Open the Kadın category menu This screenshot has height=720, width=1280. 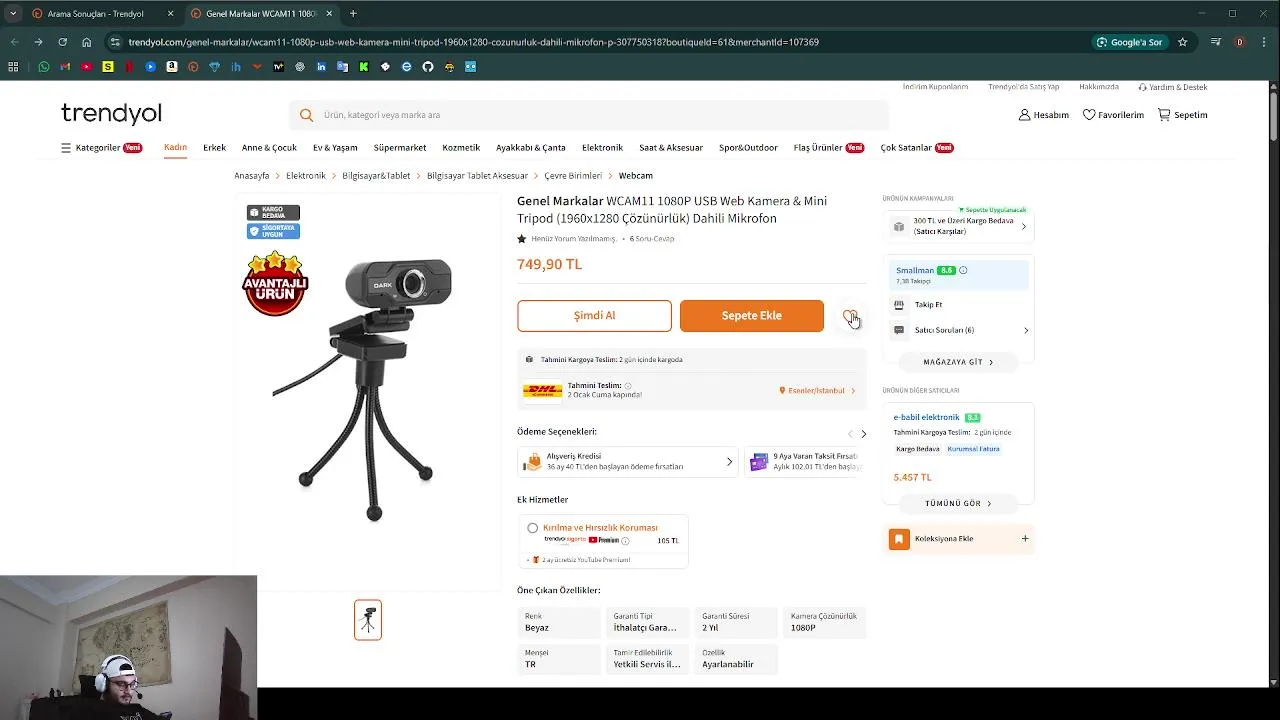point(175,147)
